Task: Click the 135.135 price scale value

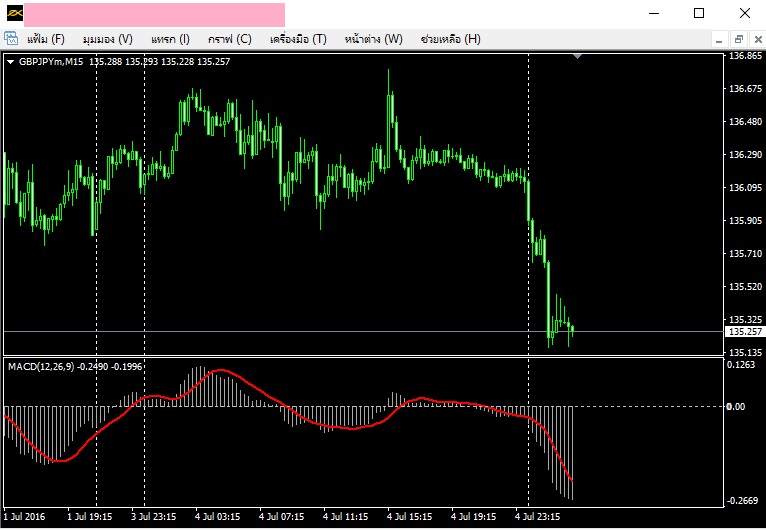Action: pos(745,353)
